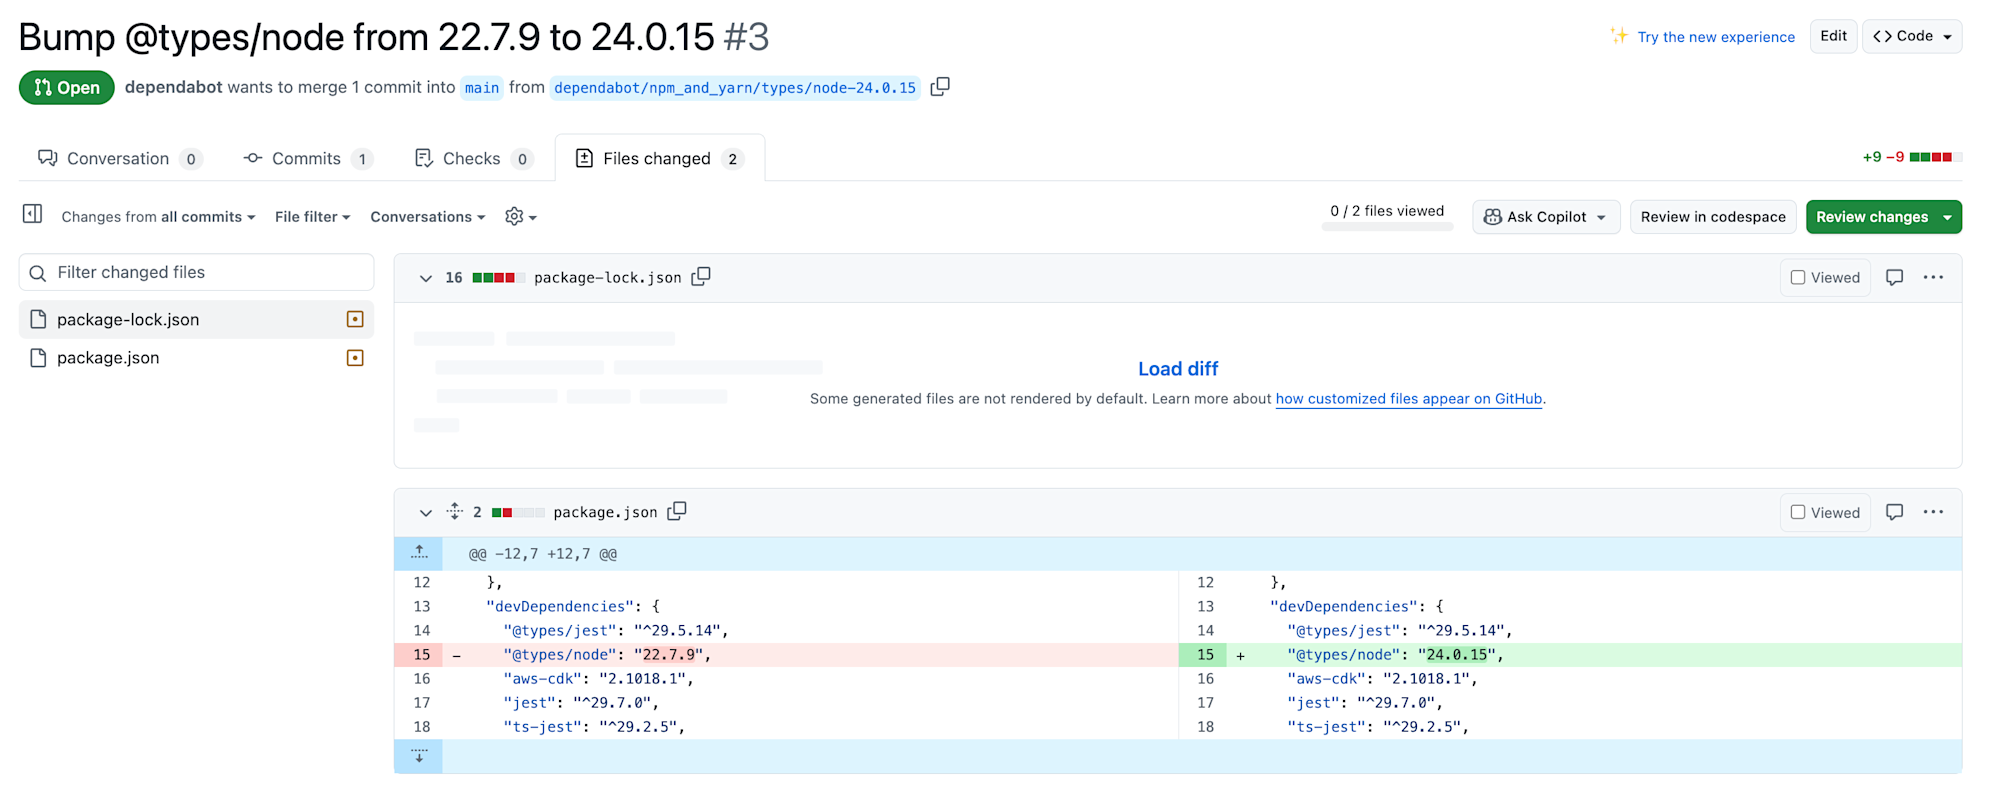This screenshot has height=786, width=2000.
Task: Open package-lock.json more options menu
Action: (1933, 277)
